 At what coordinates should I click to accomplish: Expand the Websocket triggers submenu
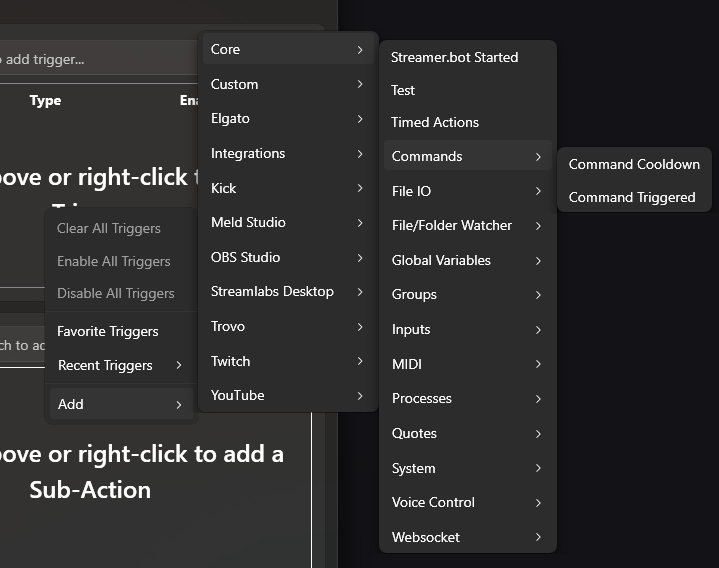(466, 537)
